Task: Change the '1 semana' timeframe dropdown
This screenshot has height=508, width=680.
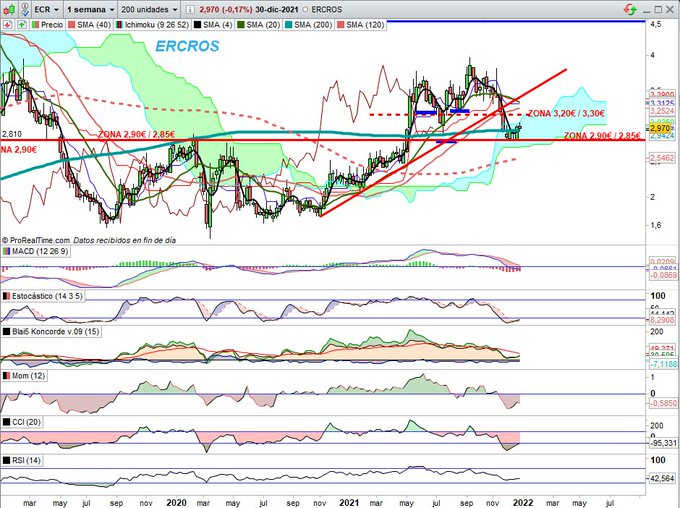Action: click(x=91, y=9)
